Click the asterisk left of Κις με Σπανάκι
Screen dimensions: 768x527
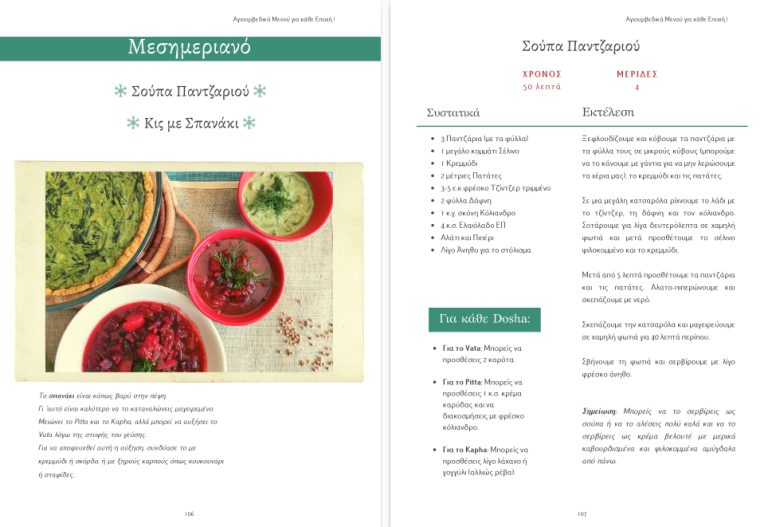click(x=132, y=124)
